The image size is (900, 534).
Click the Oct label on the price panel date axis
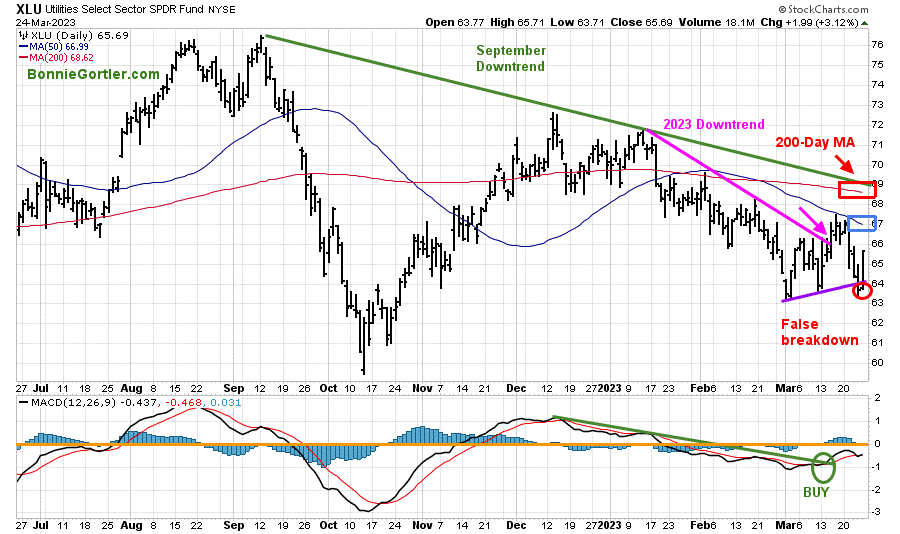coord(328,388)
